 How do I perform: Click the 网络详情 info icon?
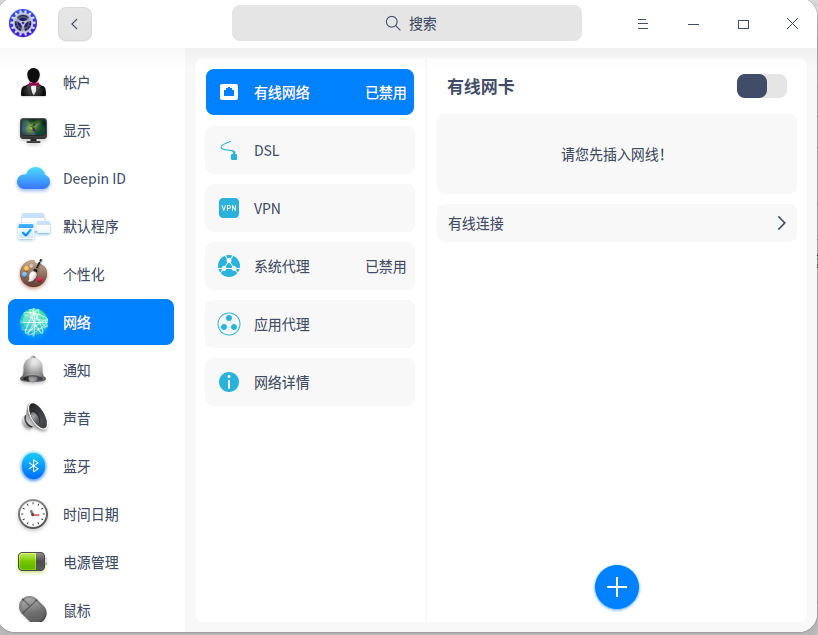pos(228,382)
